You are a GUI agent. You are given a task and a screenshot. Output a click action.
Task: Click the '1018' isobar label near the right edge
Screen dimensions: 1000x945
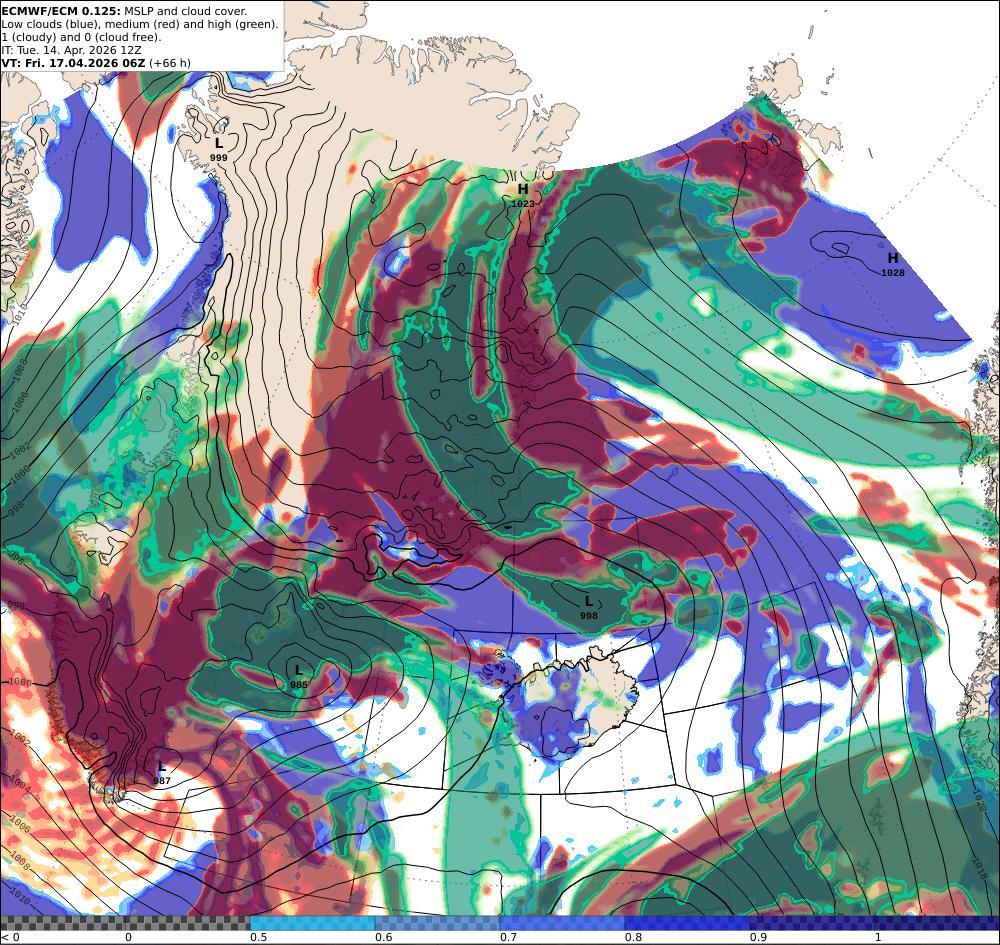(x=982, y=868)
